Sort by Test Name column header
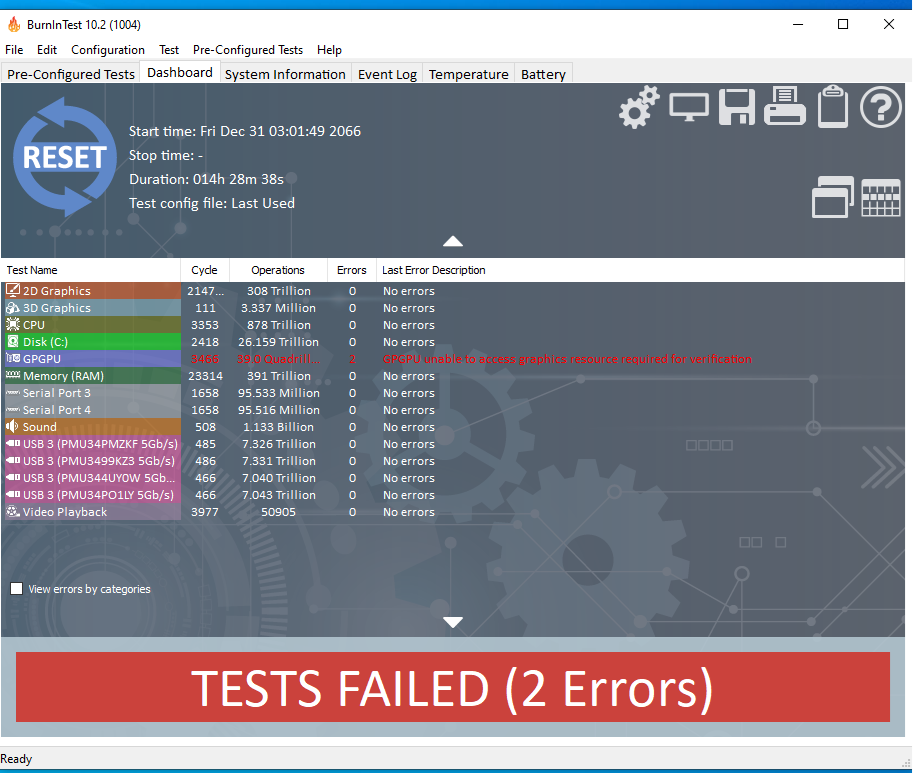Viewport: 913px width, 774px height. coord(90,270)
